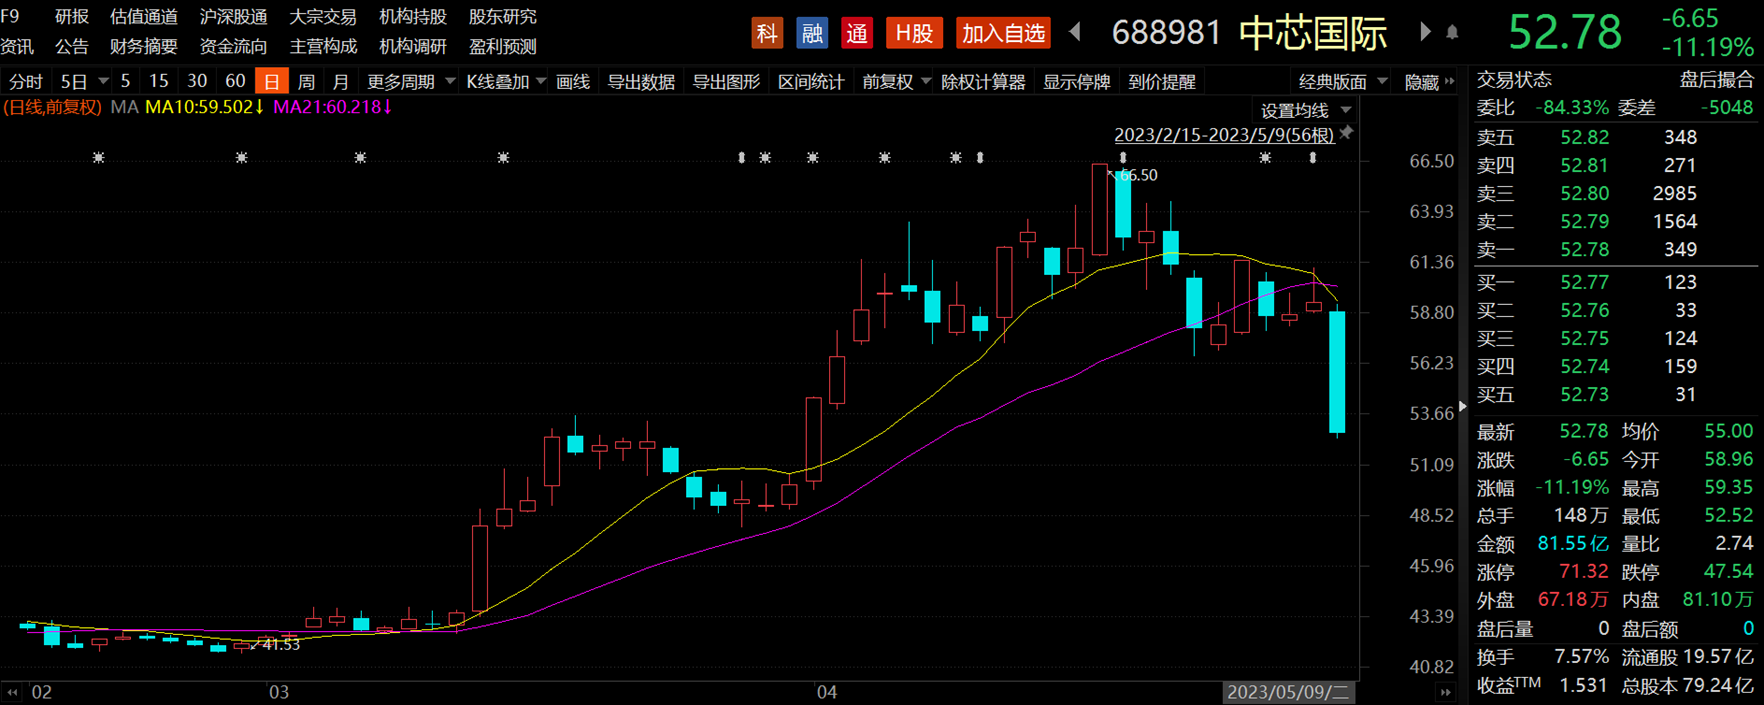This screenshot has height=705, width=1764.
Task: Go to next stock with right arrow
Action: coord(1425,32)
